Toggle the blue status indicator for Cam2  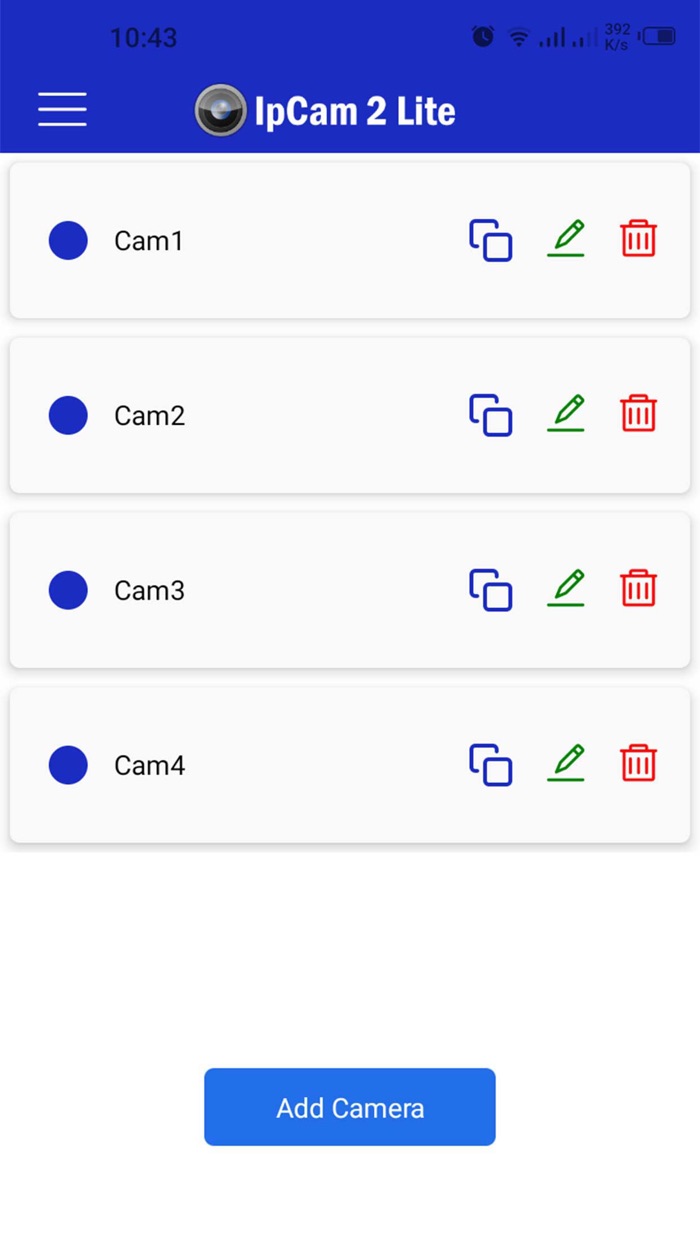(67, 415)
